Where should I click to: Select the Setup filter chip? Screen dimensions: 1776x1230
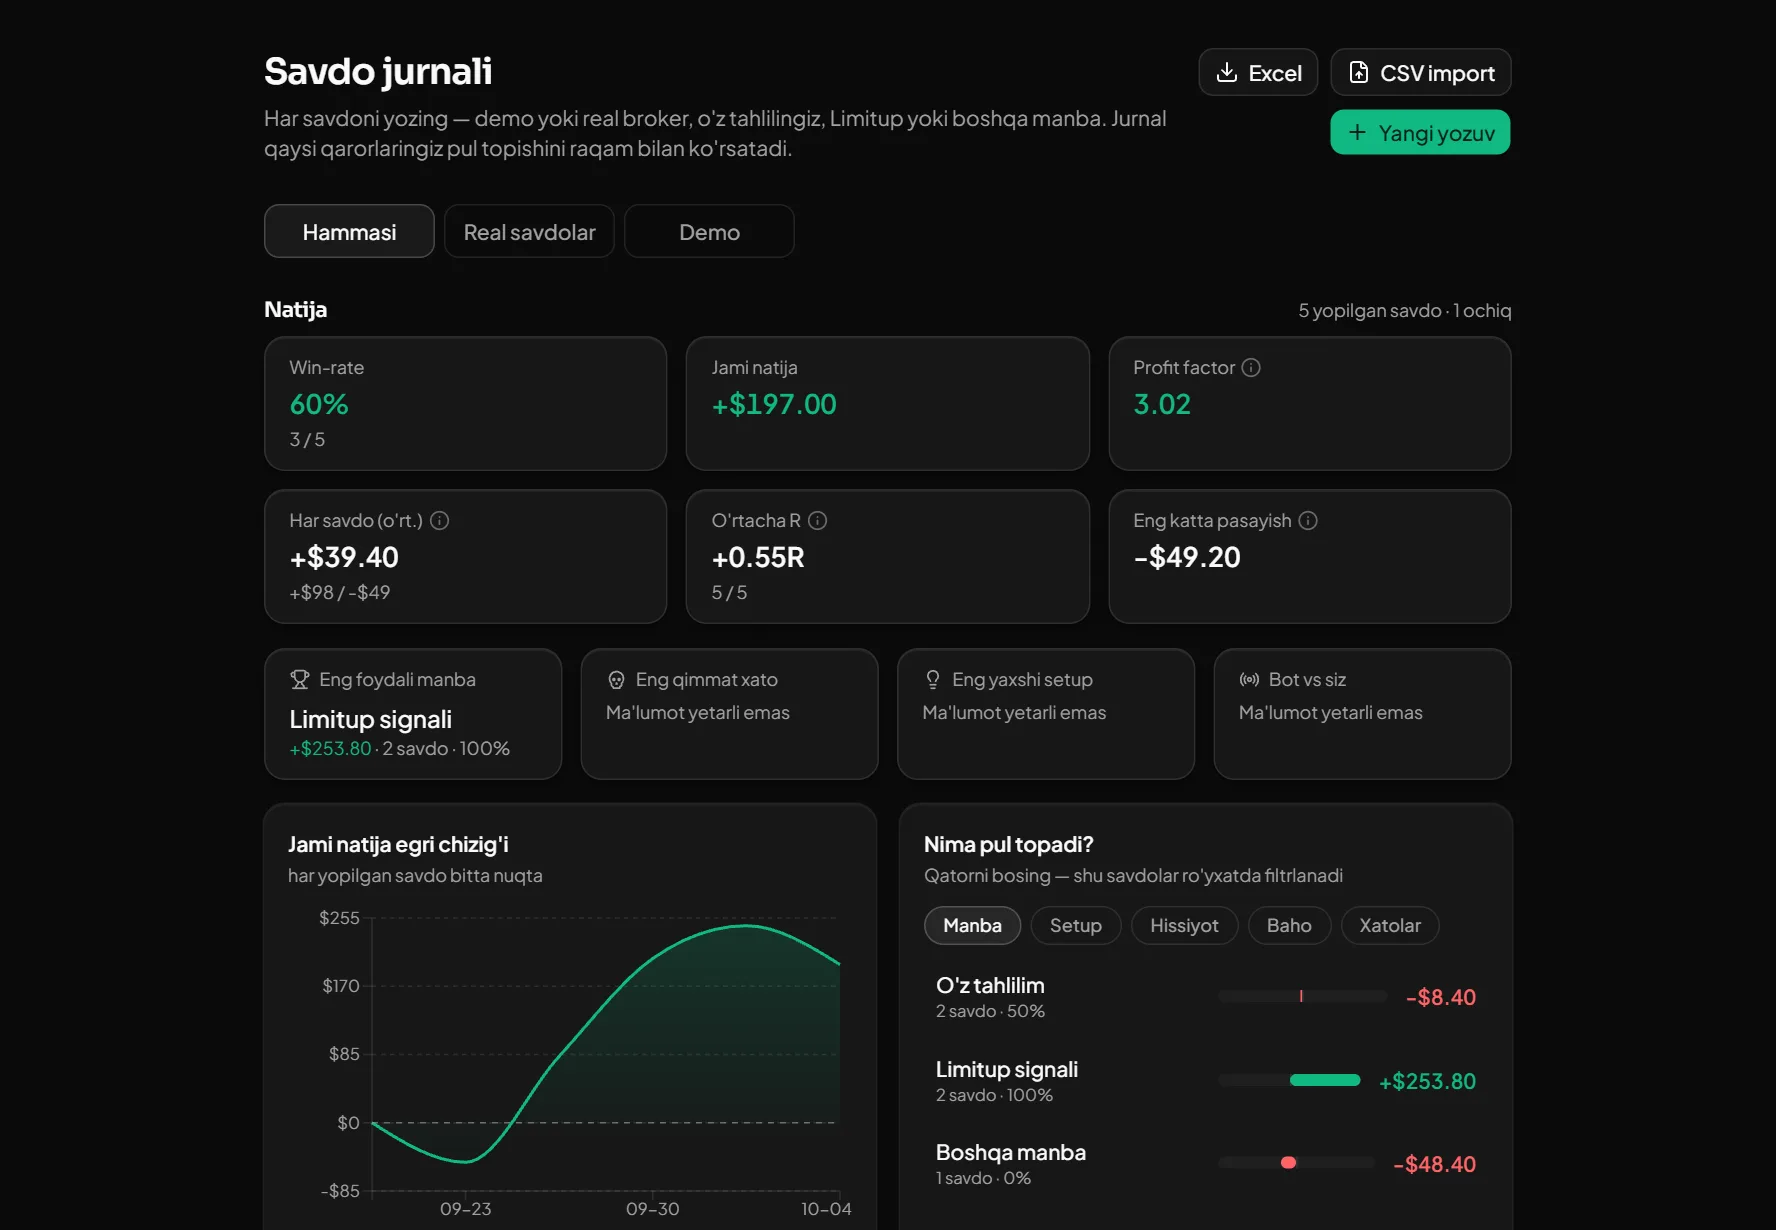pos(1076,925)
